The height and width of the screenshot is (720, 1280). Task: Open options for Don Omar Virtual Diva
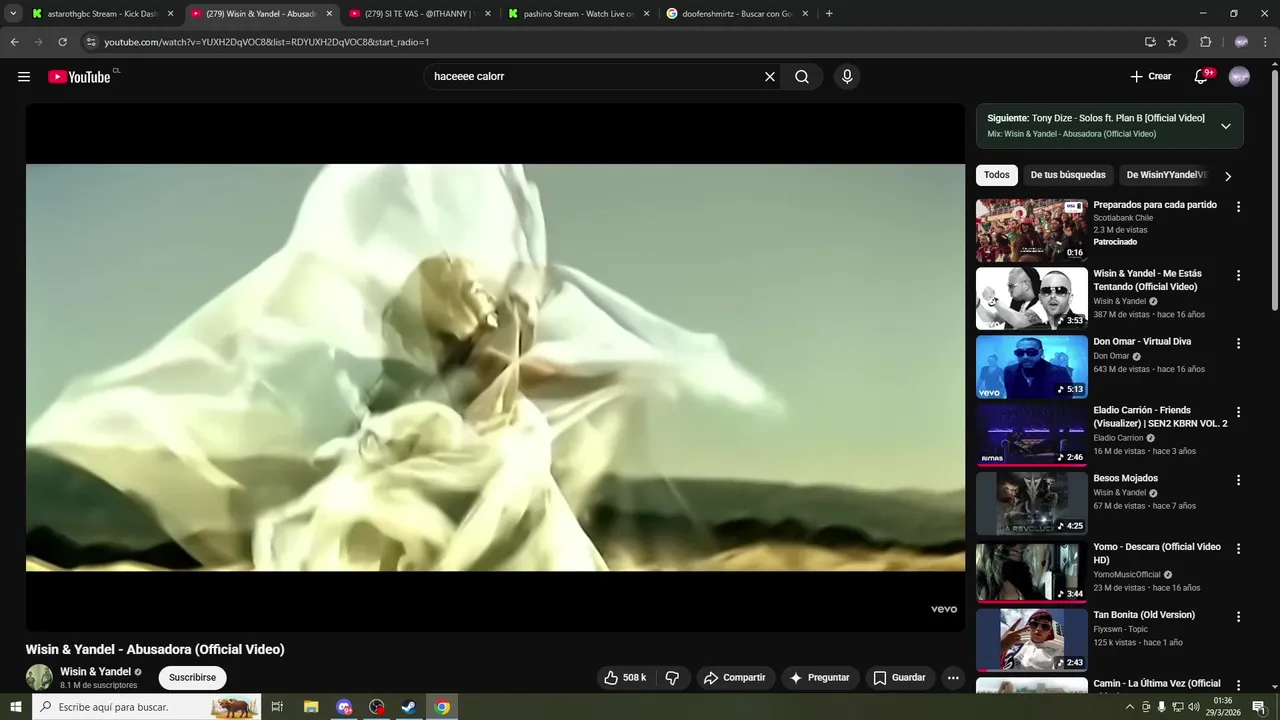(x=1238, y=343)
